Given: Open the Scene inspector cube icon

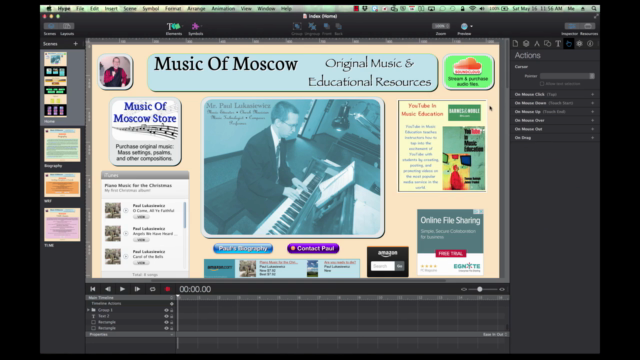Looking at the screenshot, I should coord(526,44).
